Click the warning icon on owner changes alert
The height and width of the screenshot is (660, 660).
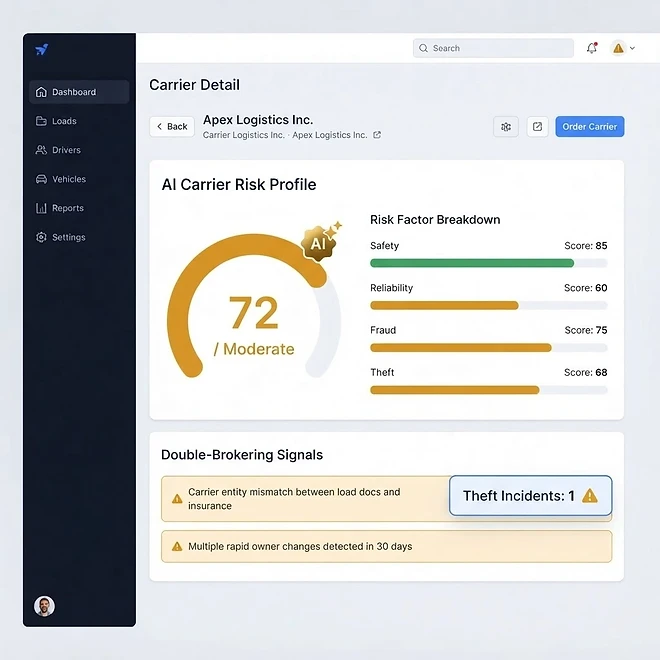[x=177, y=546]
